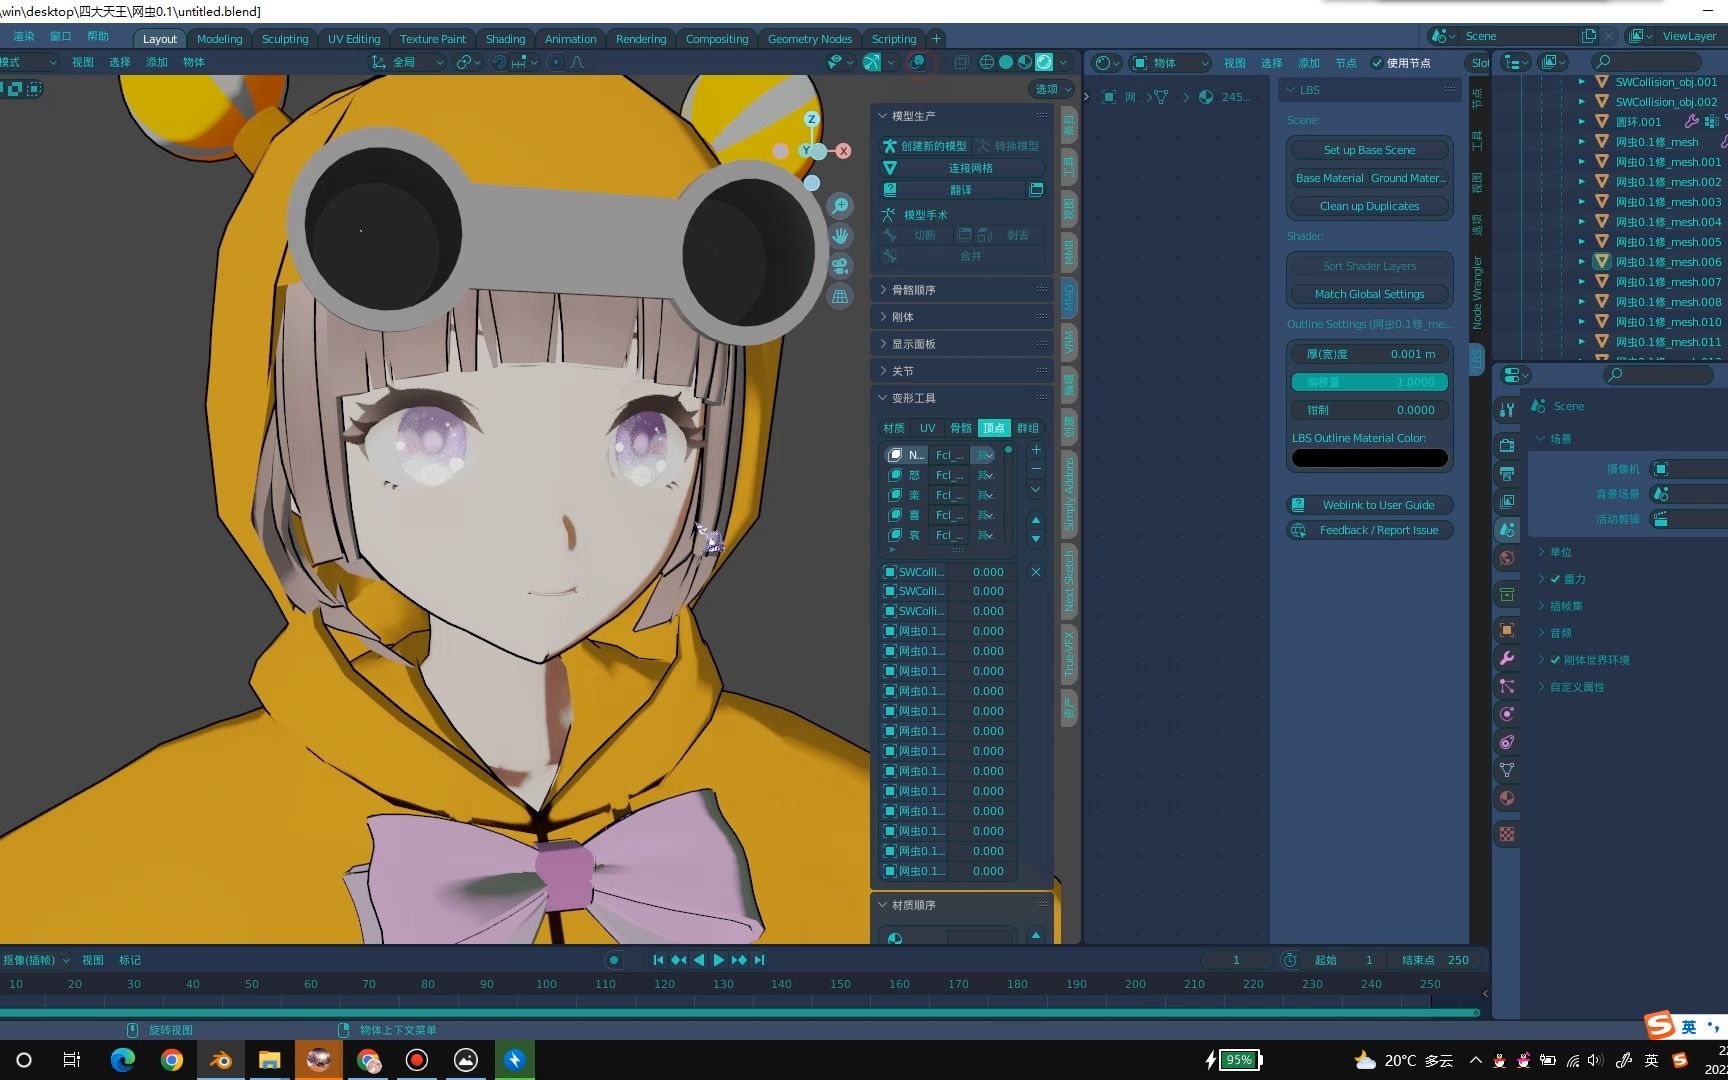Toggle auto keying record dot

[614, 960]
